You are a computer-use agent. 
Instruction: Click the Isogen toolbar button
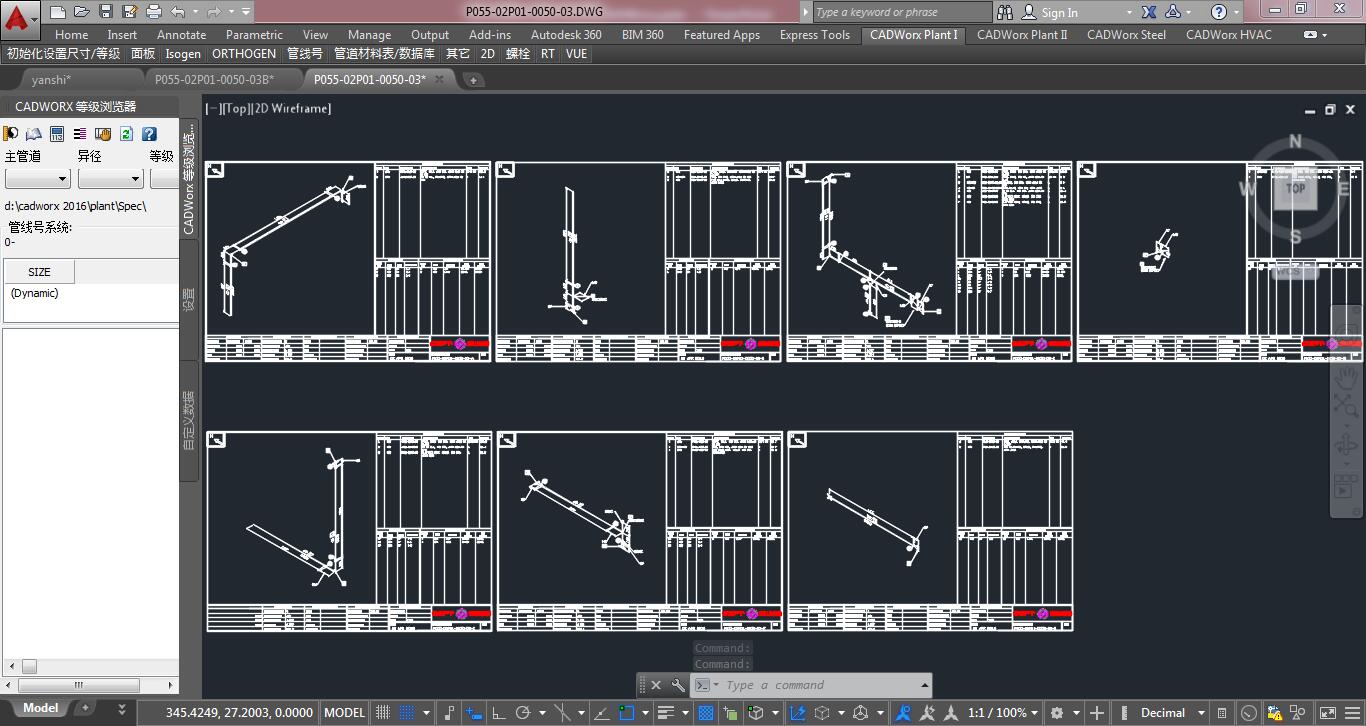(x=183, y=54)
